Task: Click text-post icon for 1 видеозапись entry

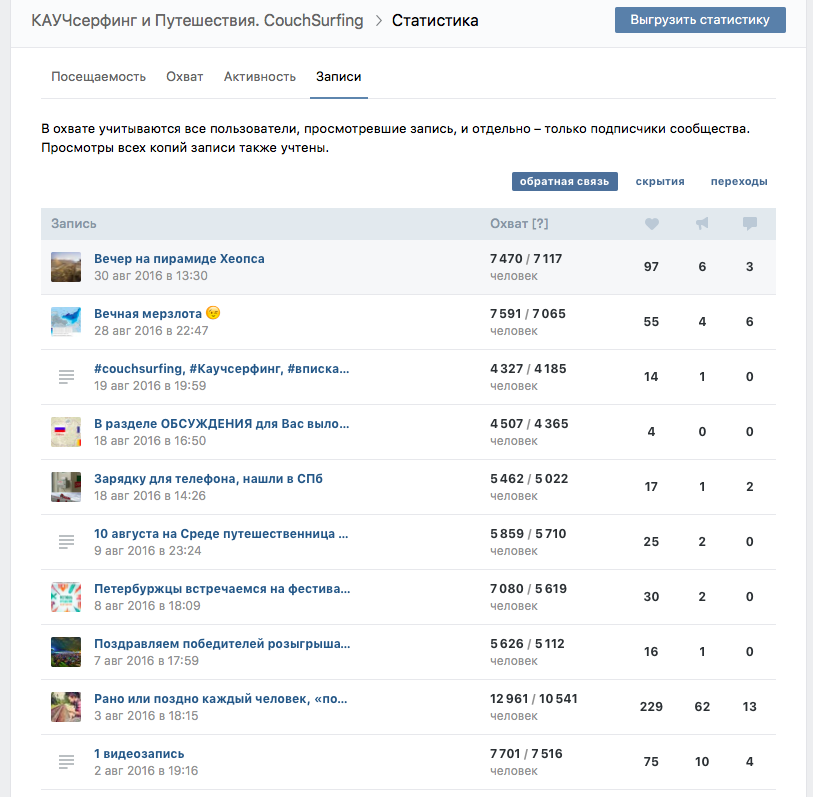Action: [66, 762]
